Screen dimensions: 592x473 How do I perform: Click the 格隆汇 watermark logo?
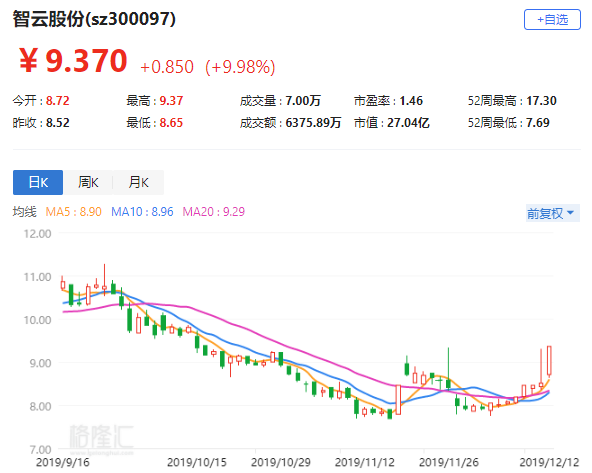(101, 438)
